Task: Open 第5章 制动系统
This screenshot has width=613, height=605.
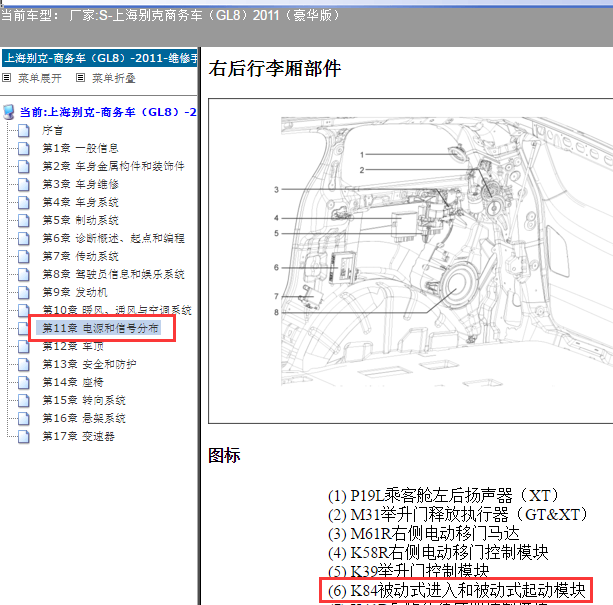Action: [80, 220]
